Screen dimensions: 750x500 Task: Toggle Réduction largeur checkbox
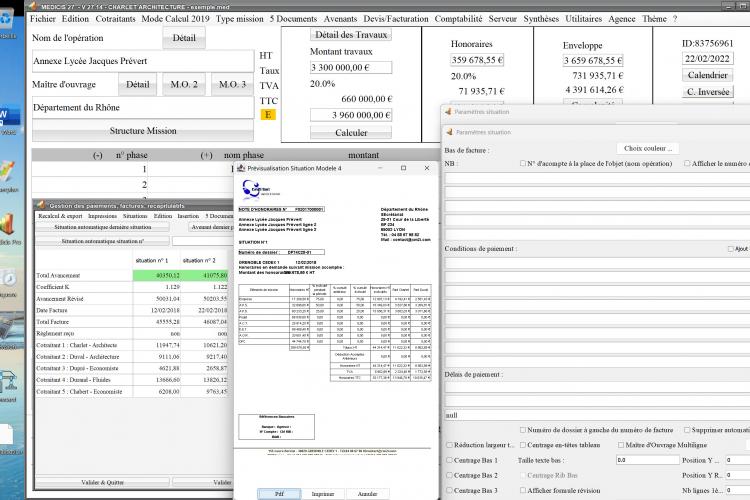(449, 445)
